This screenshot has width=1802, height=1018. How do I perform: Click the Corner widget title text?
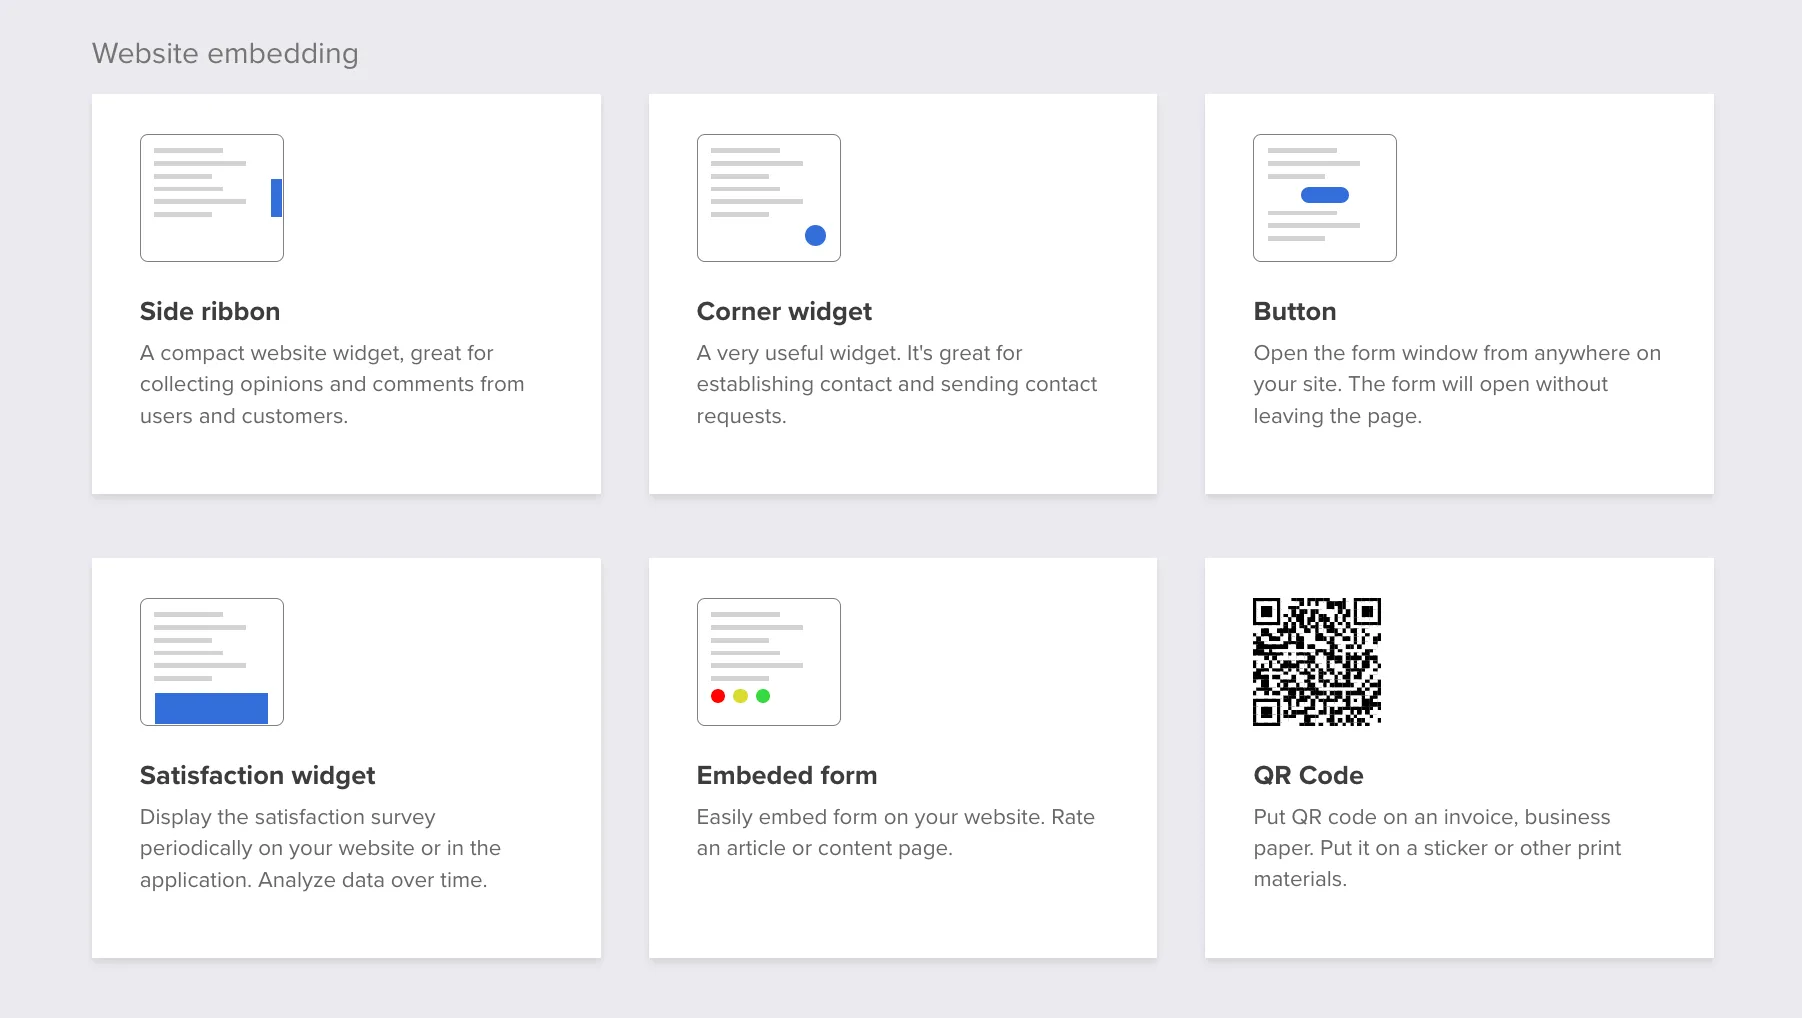point(784,311)
